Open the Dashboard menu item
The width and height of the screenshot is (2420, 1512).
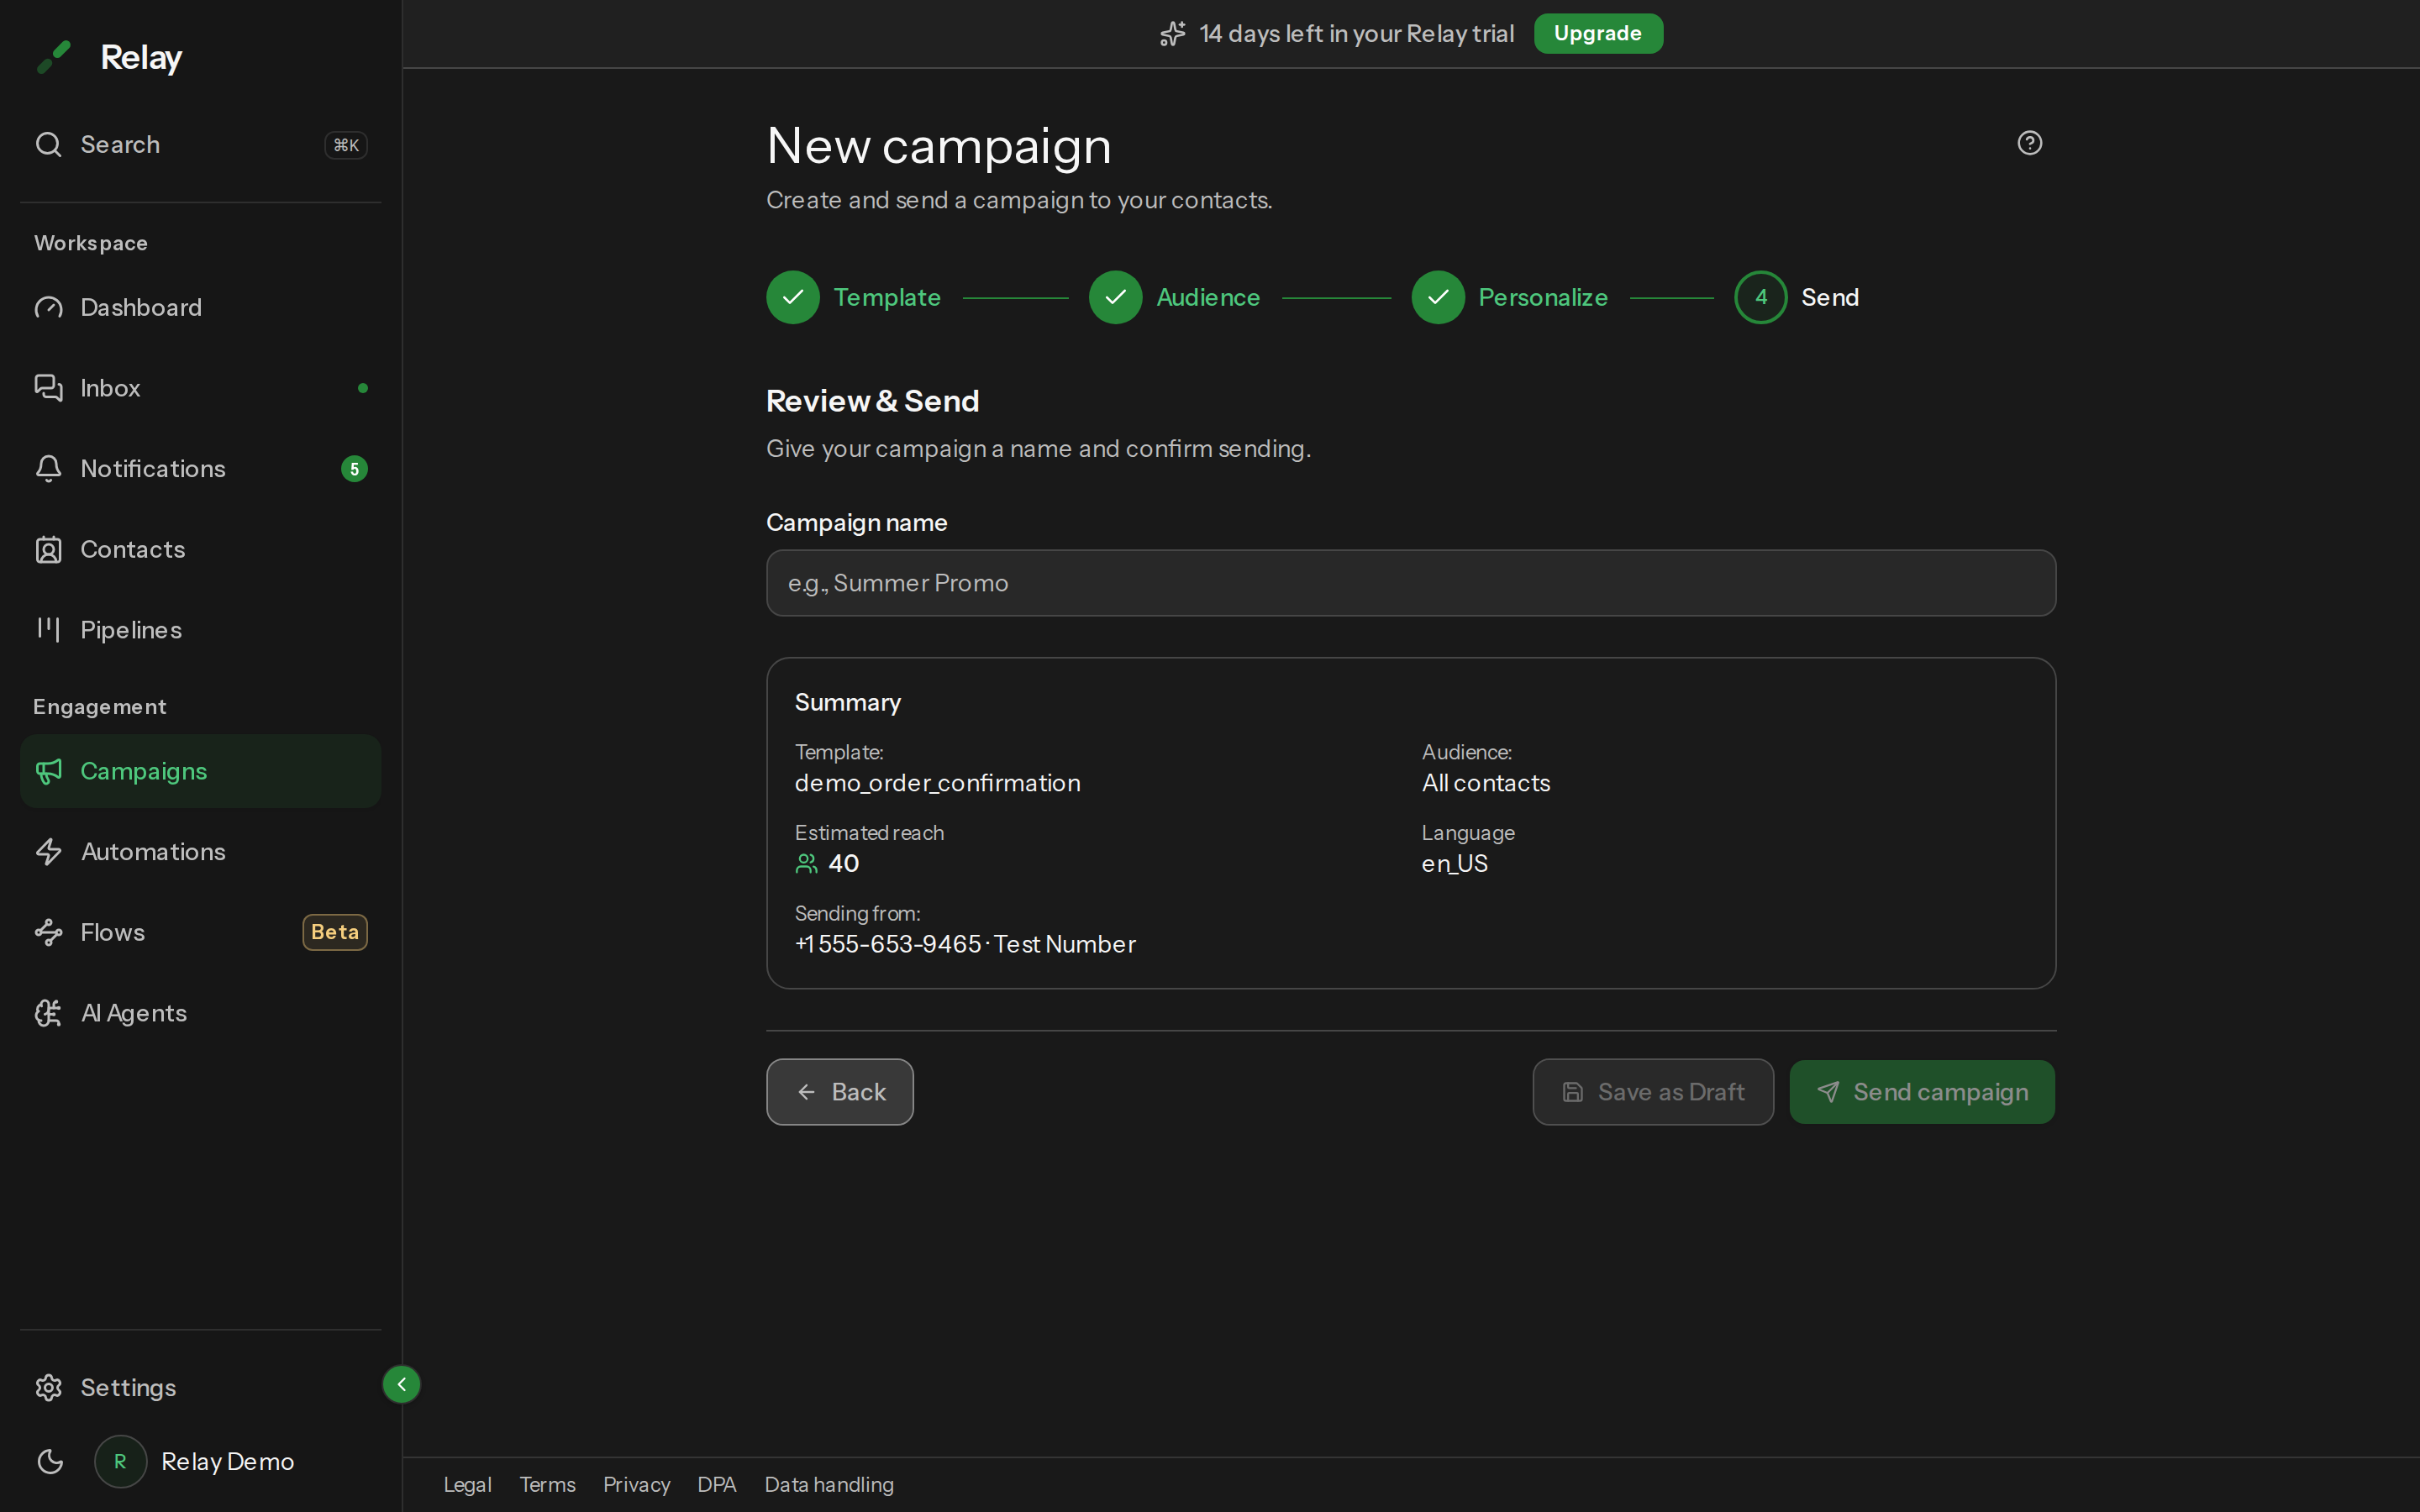click(x=200, y=307)
